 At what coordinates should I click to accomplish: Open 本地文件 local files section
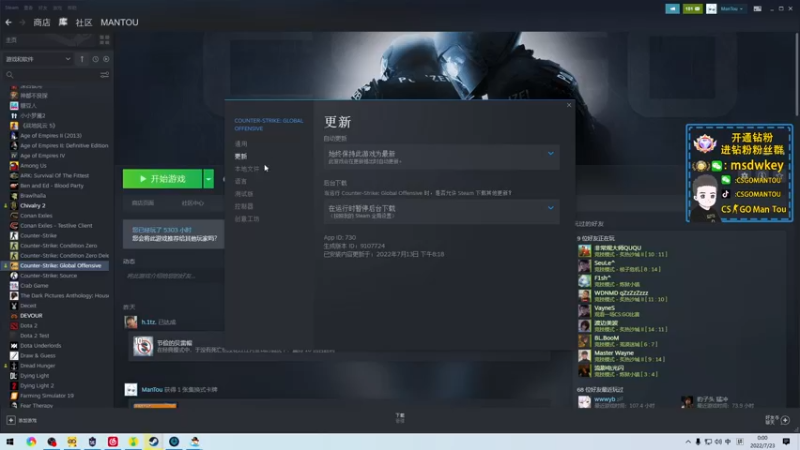(247, 169)
